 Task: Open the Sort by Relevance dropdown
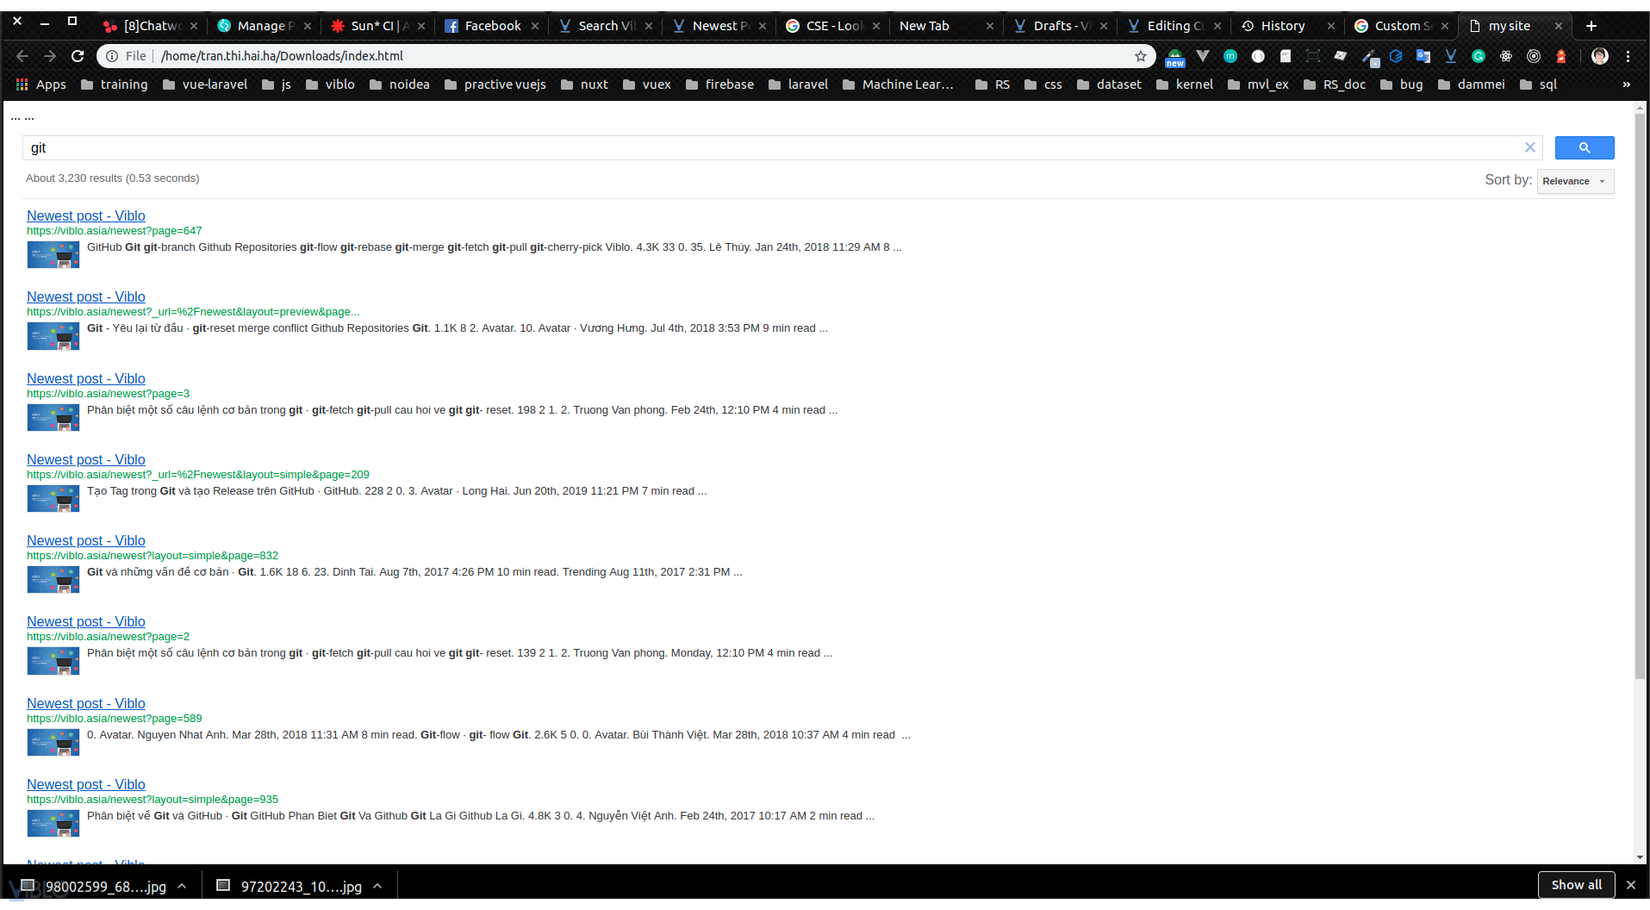[x=1575, y=181]
